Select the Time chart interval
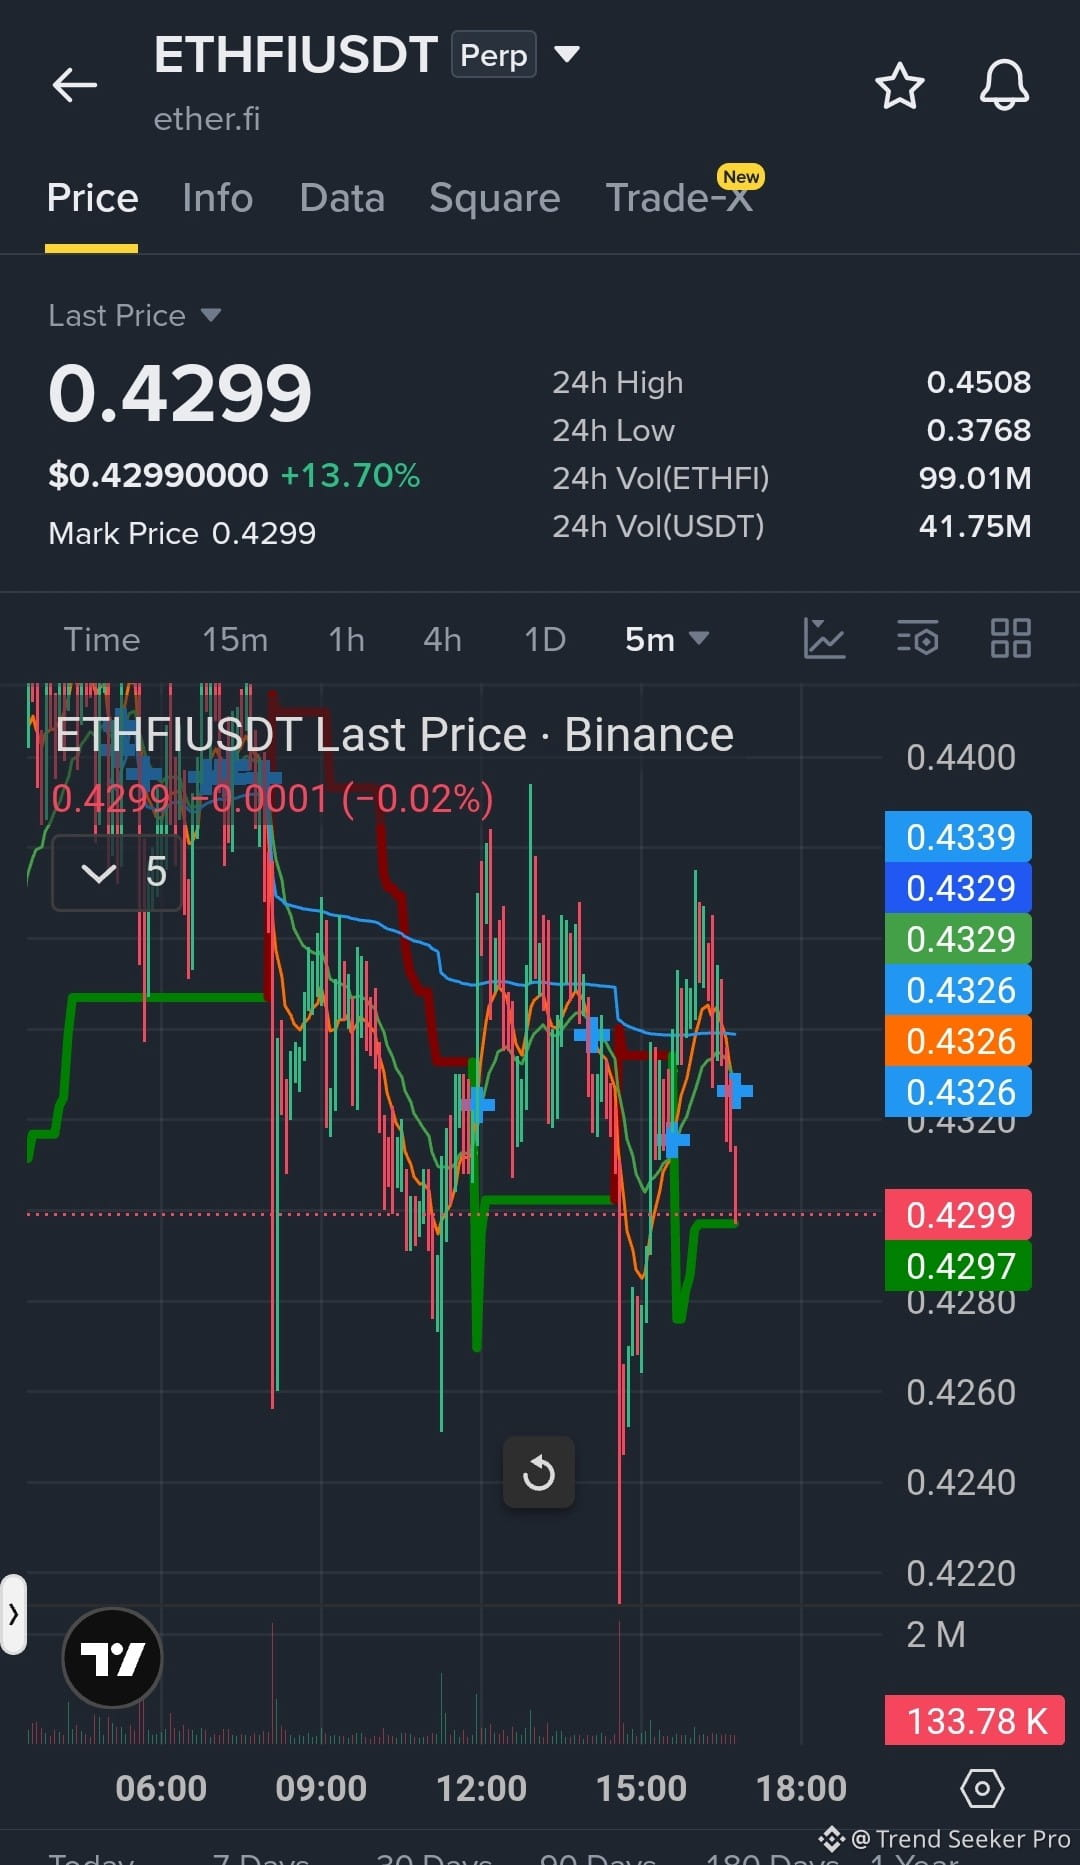1080x1865 pixels. click(x=102, y=639)
